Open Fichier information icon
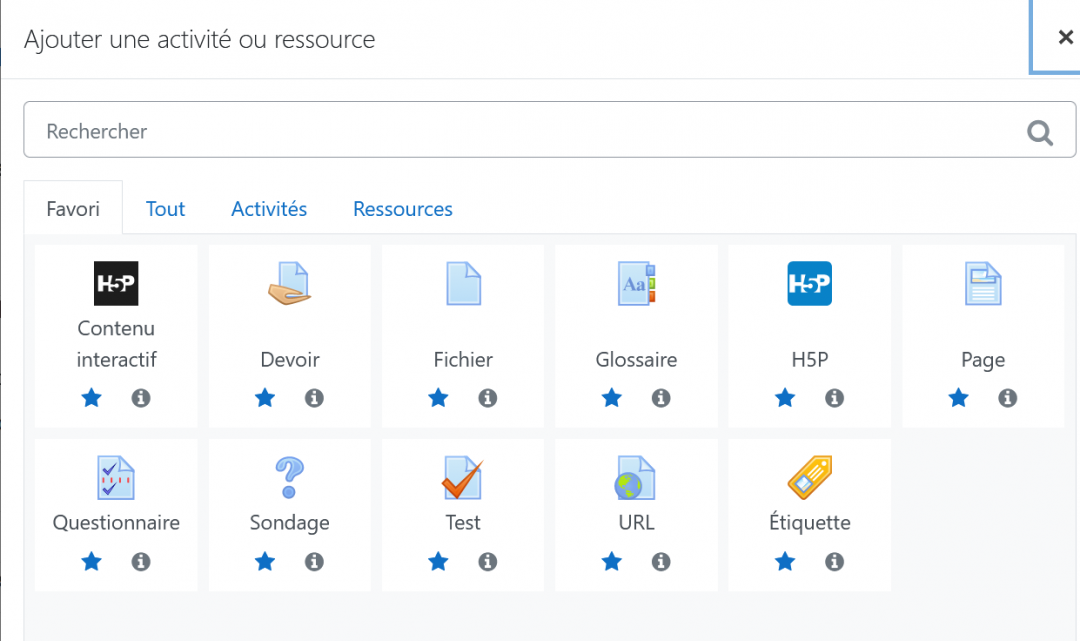The height and width of the screenshot is (641, 1080). coord(488,398)
